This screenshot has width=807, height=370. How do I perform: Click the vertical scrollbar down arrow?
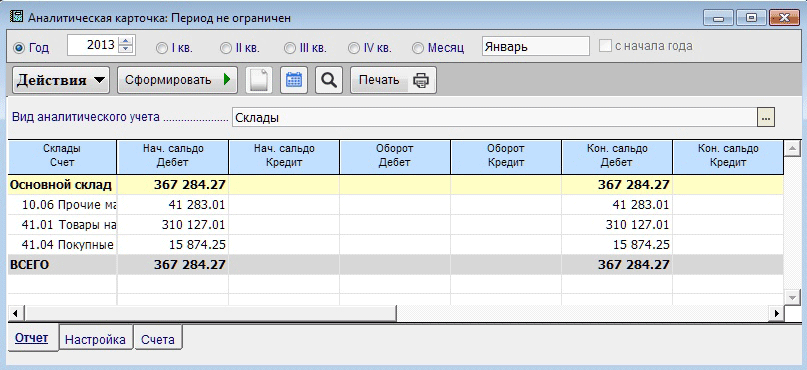tap(792, 297)
